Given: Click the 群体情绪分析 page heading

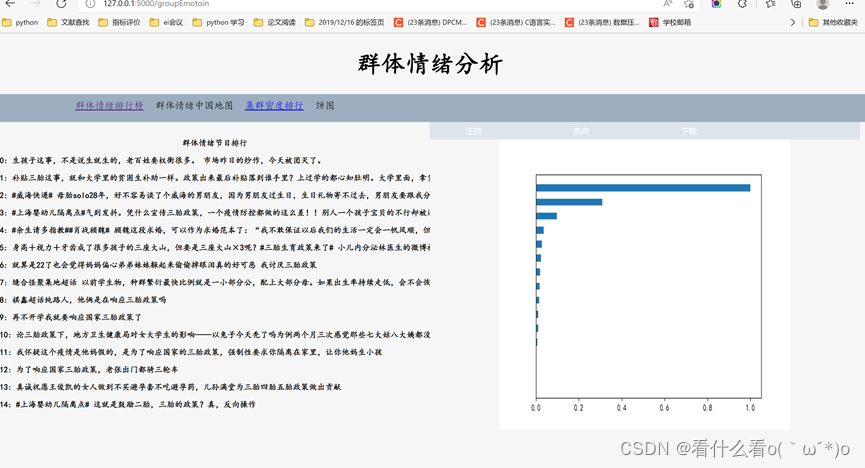Looking at the screenshot, I should pyautogui.click(x=430, y=64).
